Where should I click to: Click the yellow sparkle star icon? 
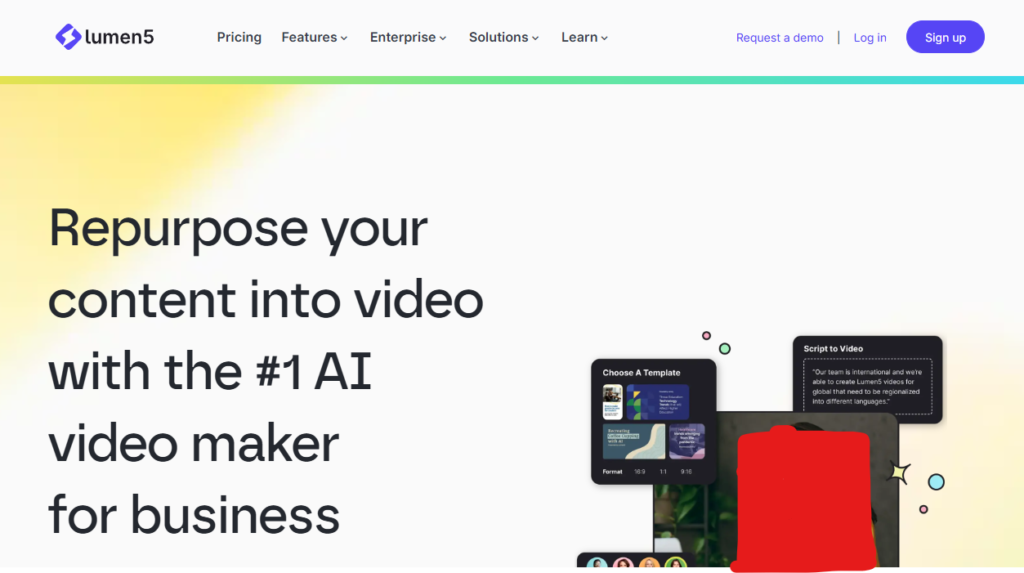899,472
